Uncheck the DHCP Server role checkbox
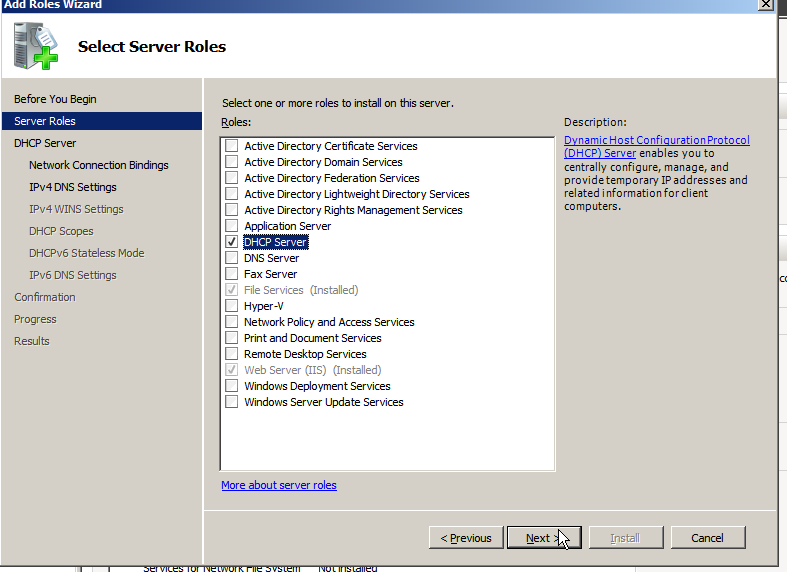Viewport: 787px width, 572px height. pos(231,242)
